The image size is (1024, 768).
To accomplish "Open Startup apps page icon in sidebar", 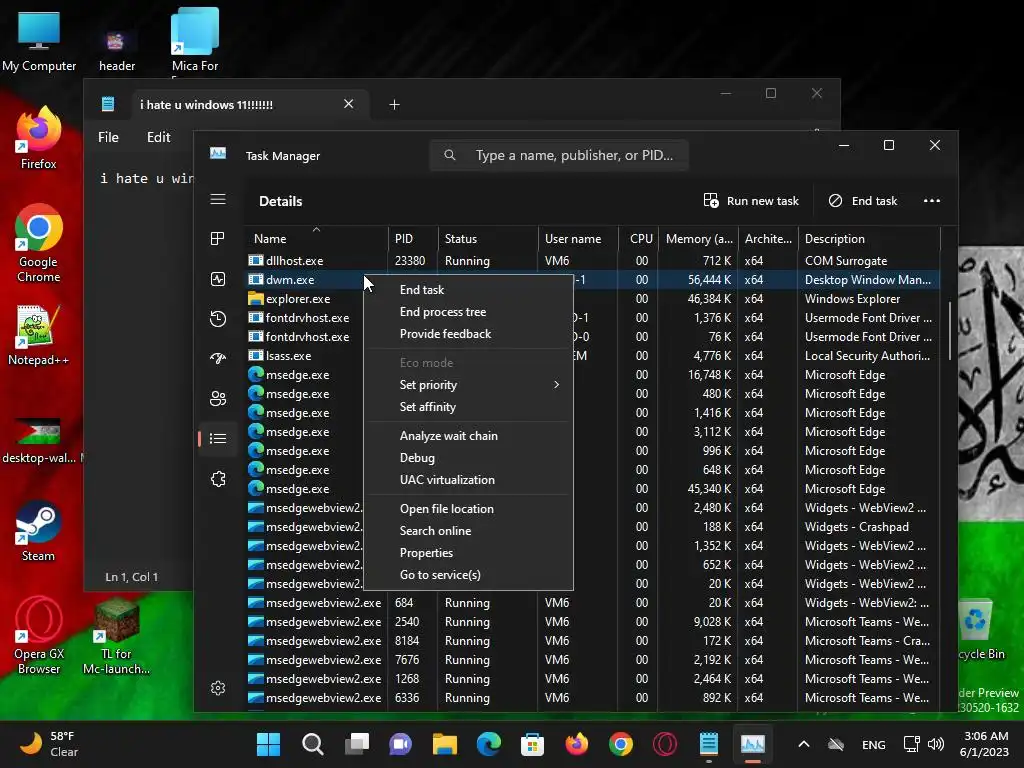I will click(x=218, y=358).
